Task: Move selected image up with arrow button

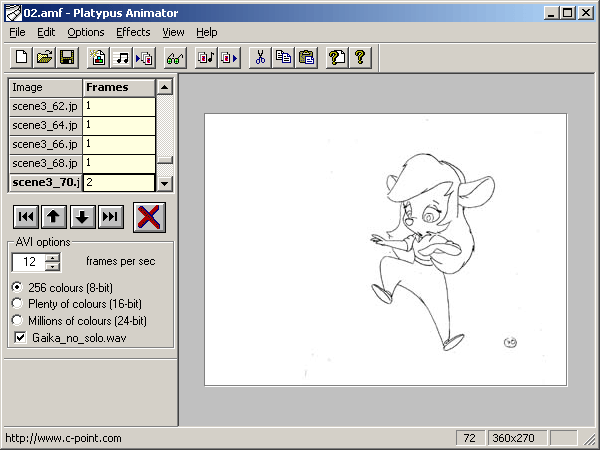Action: click(54, 217)
